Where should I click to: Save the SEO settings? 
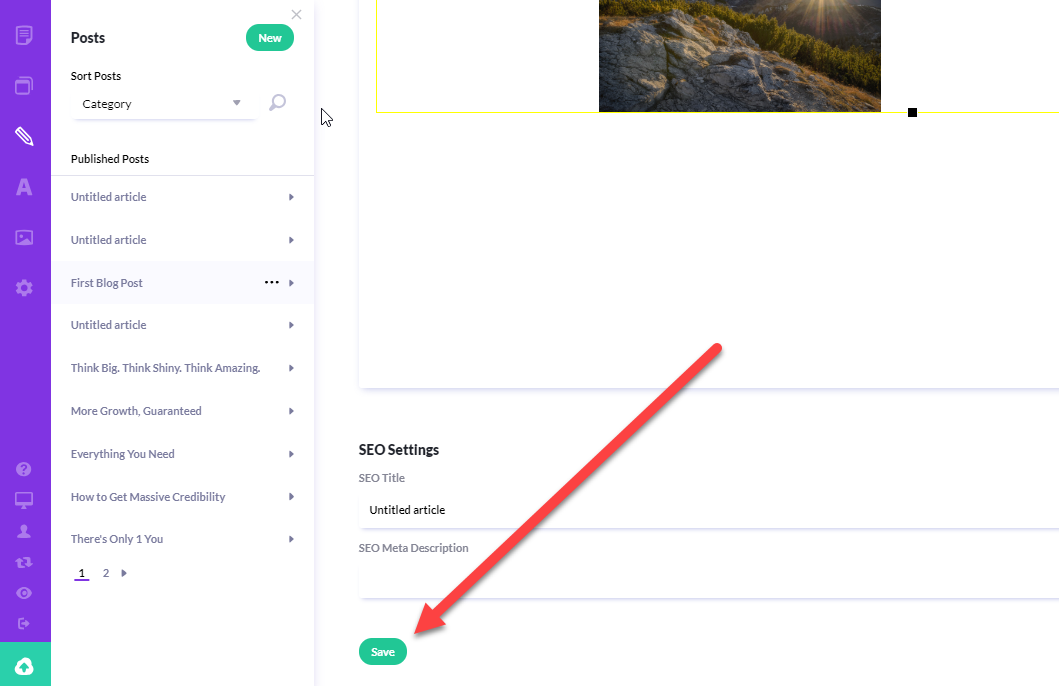(383, 652)
